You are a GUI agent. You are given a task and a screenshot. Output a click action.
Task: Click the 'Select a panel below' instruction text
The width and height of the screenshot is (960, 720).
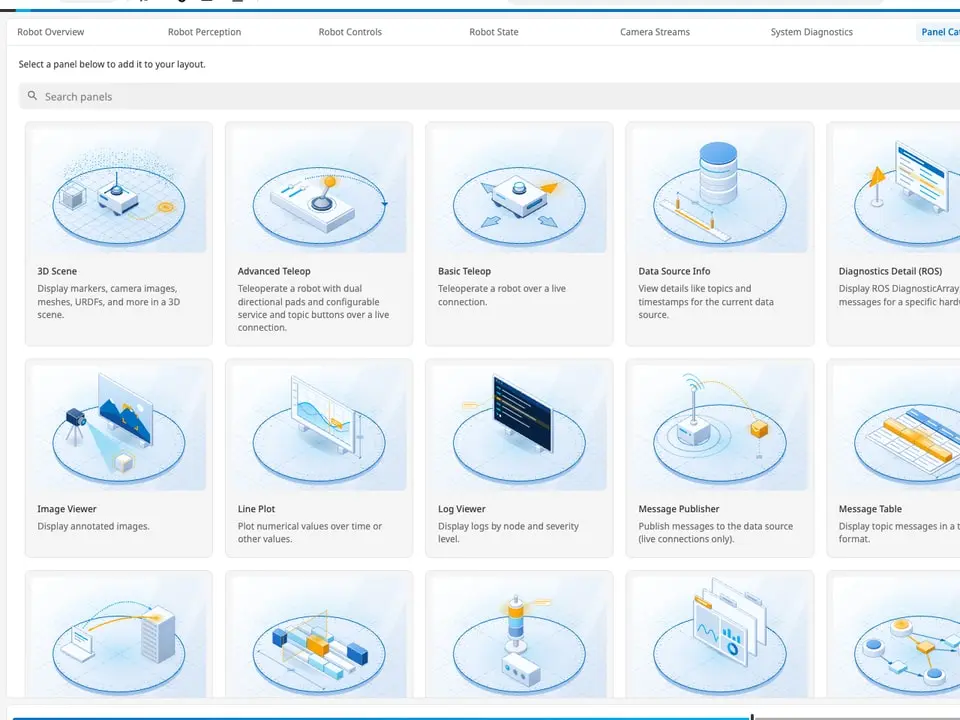point(112,64)
